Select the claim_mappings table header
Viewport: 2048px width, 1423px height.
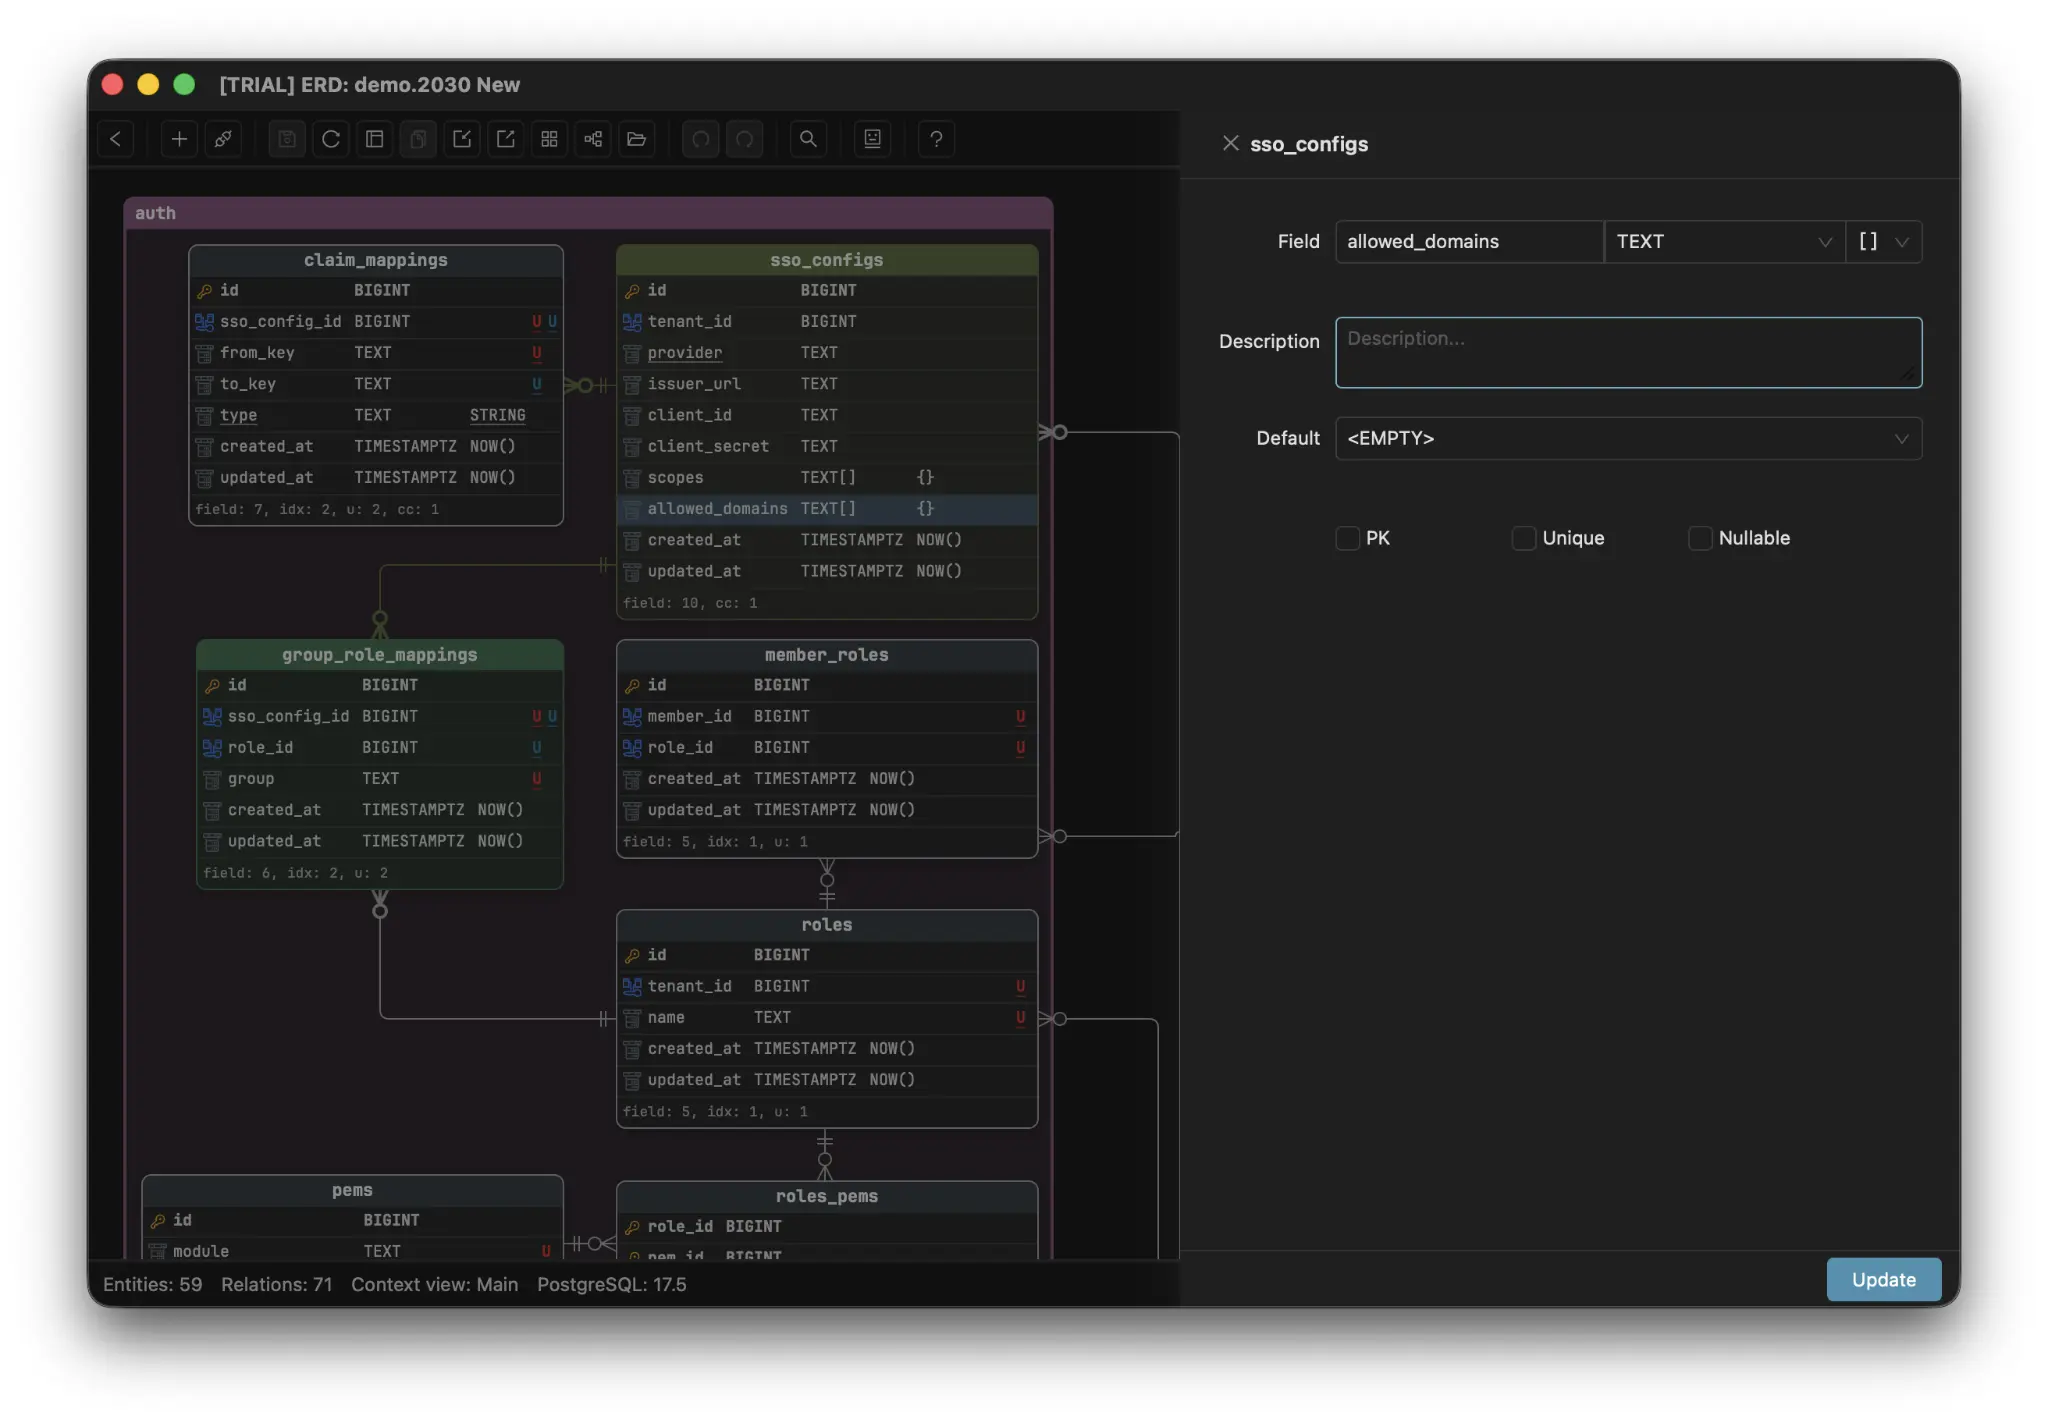click(376, 260)
